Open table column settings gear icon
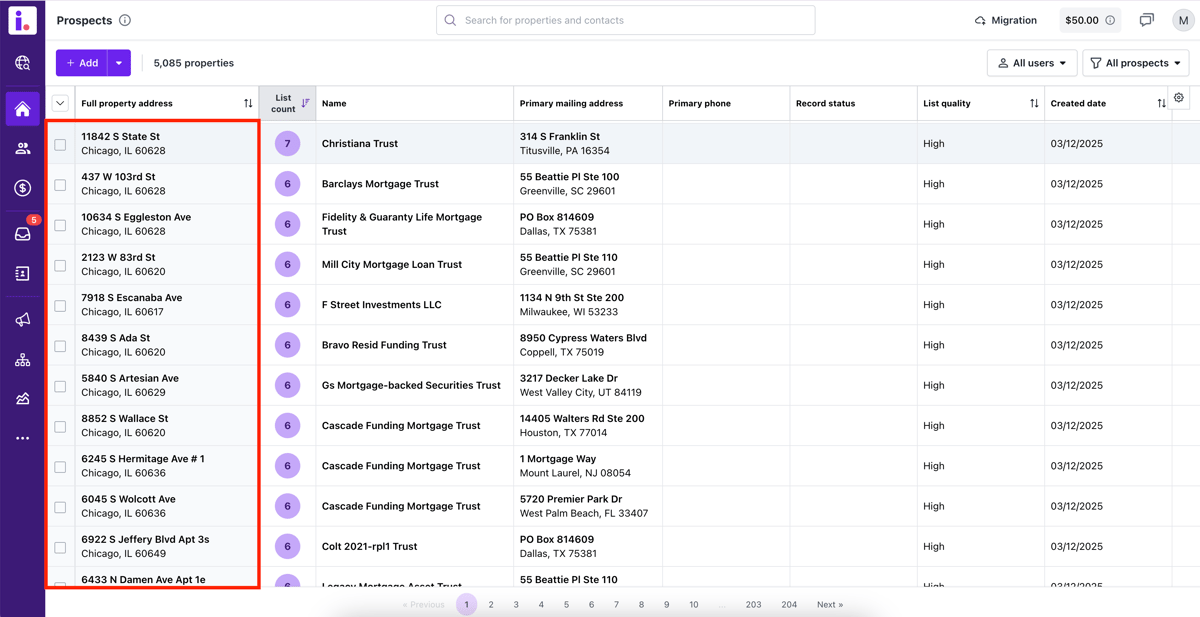Viewport: 1200px width, 617px height. pos(1179,98)
